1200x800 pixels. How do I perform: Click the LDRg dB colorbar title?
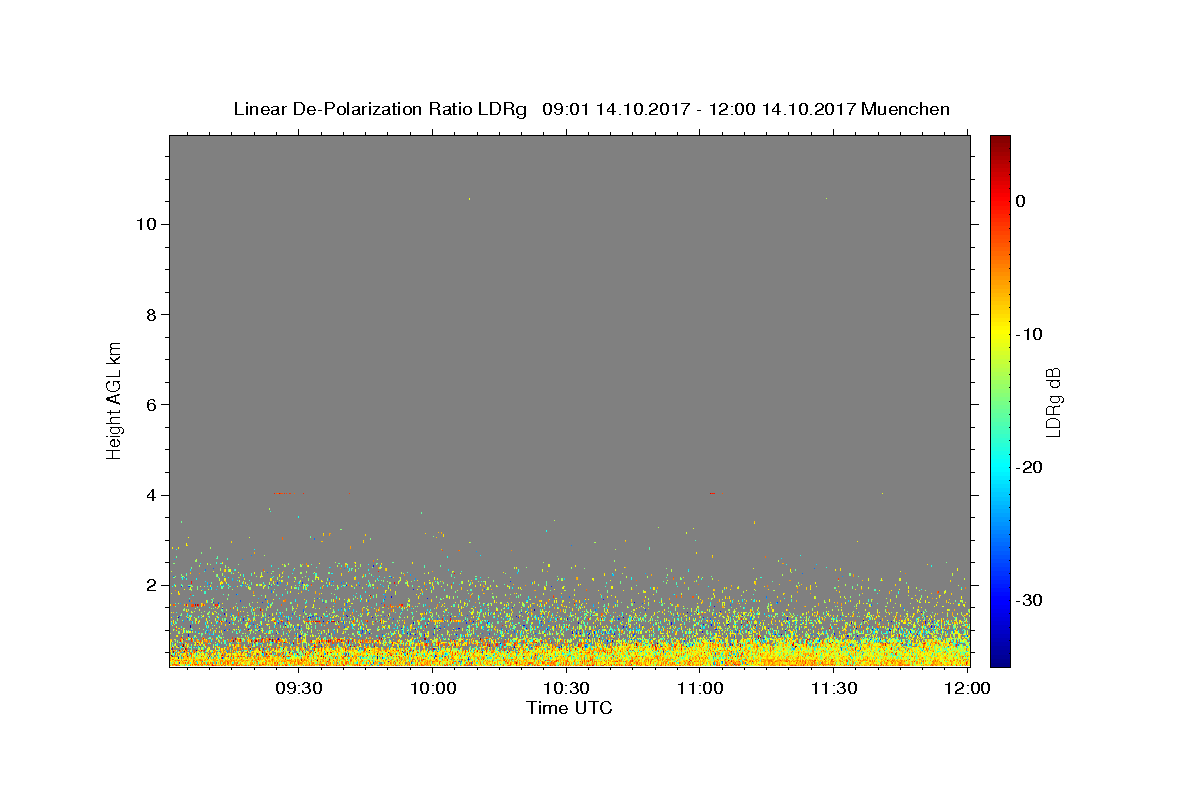[1052, 401]
